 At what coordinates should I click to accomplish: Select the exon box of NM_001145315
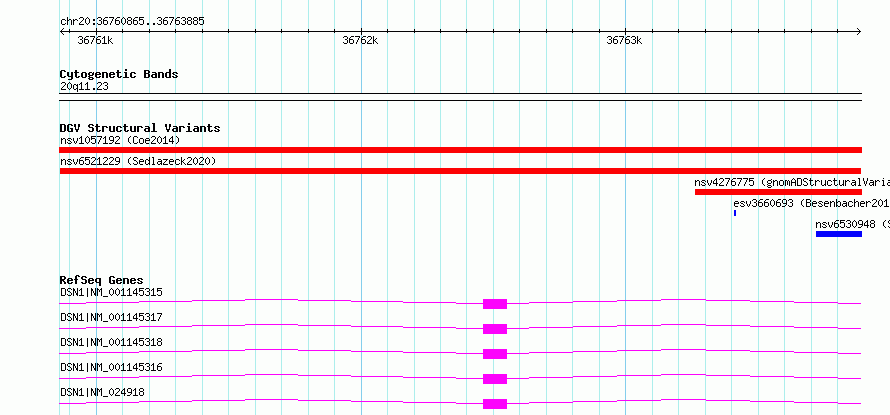click(495, 304)
